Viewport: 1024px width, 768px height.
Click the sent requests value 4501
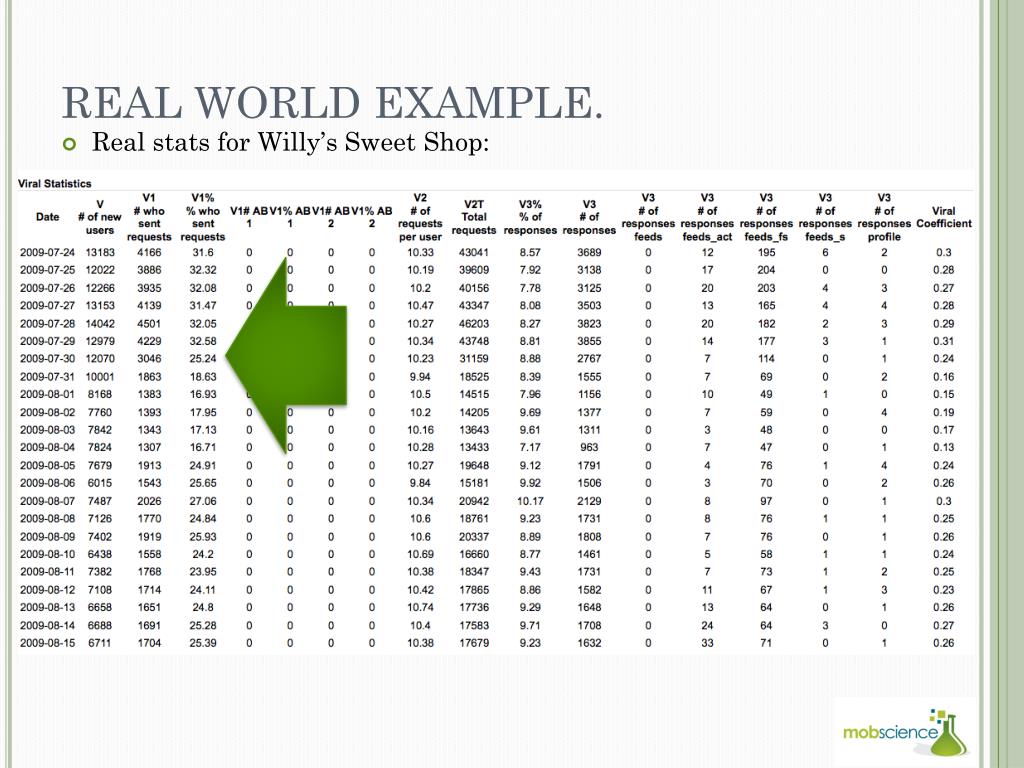click(149, 323)
